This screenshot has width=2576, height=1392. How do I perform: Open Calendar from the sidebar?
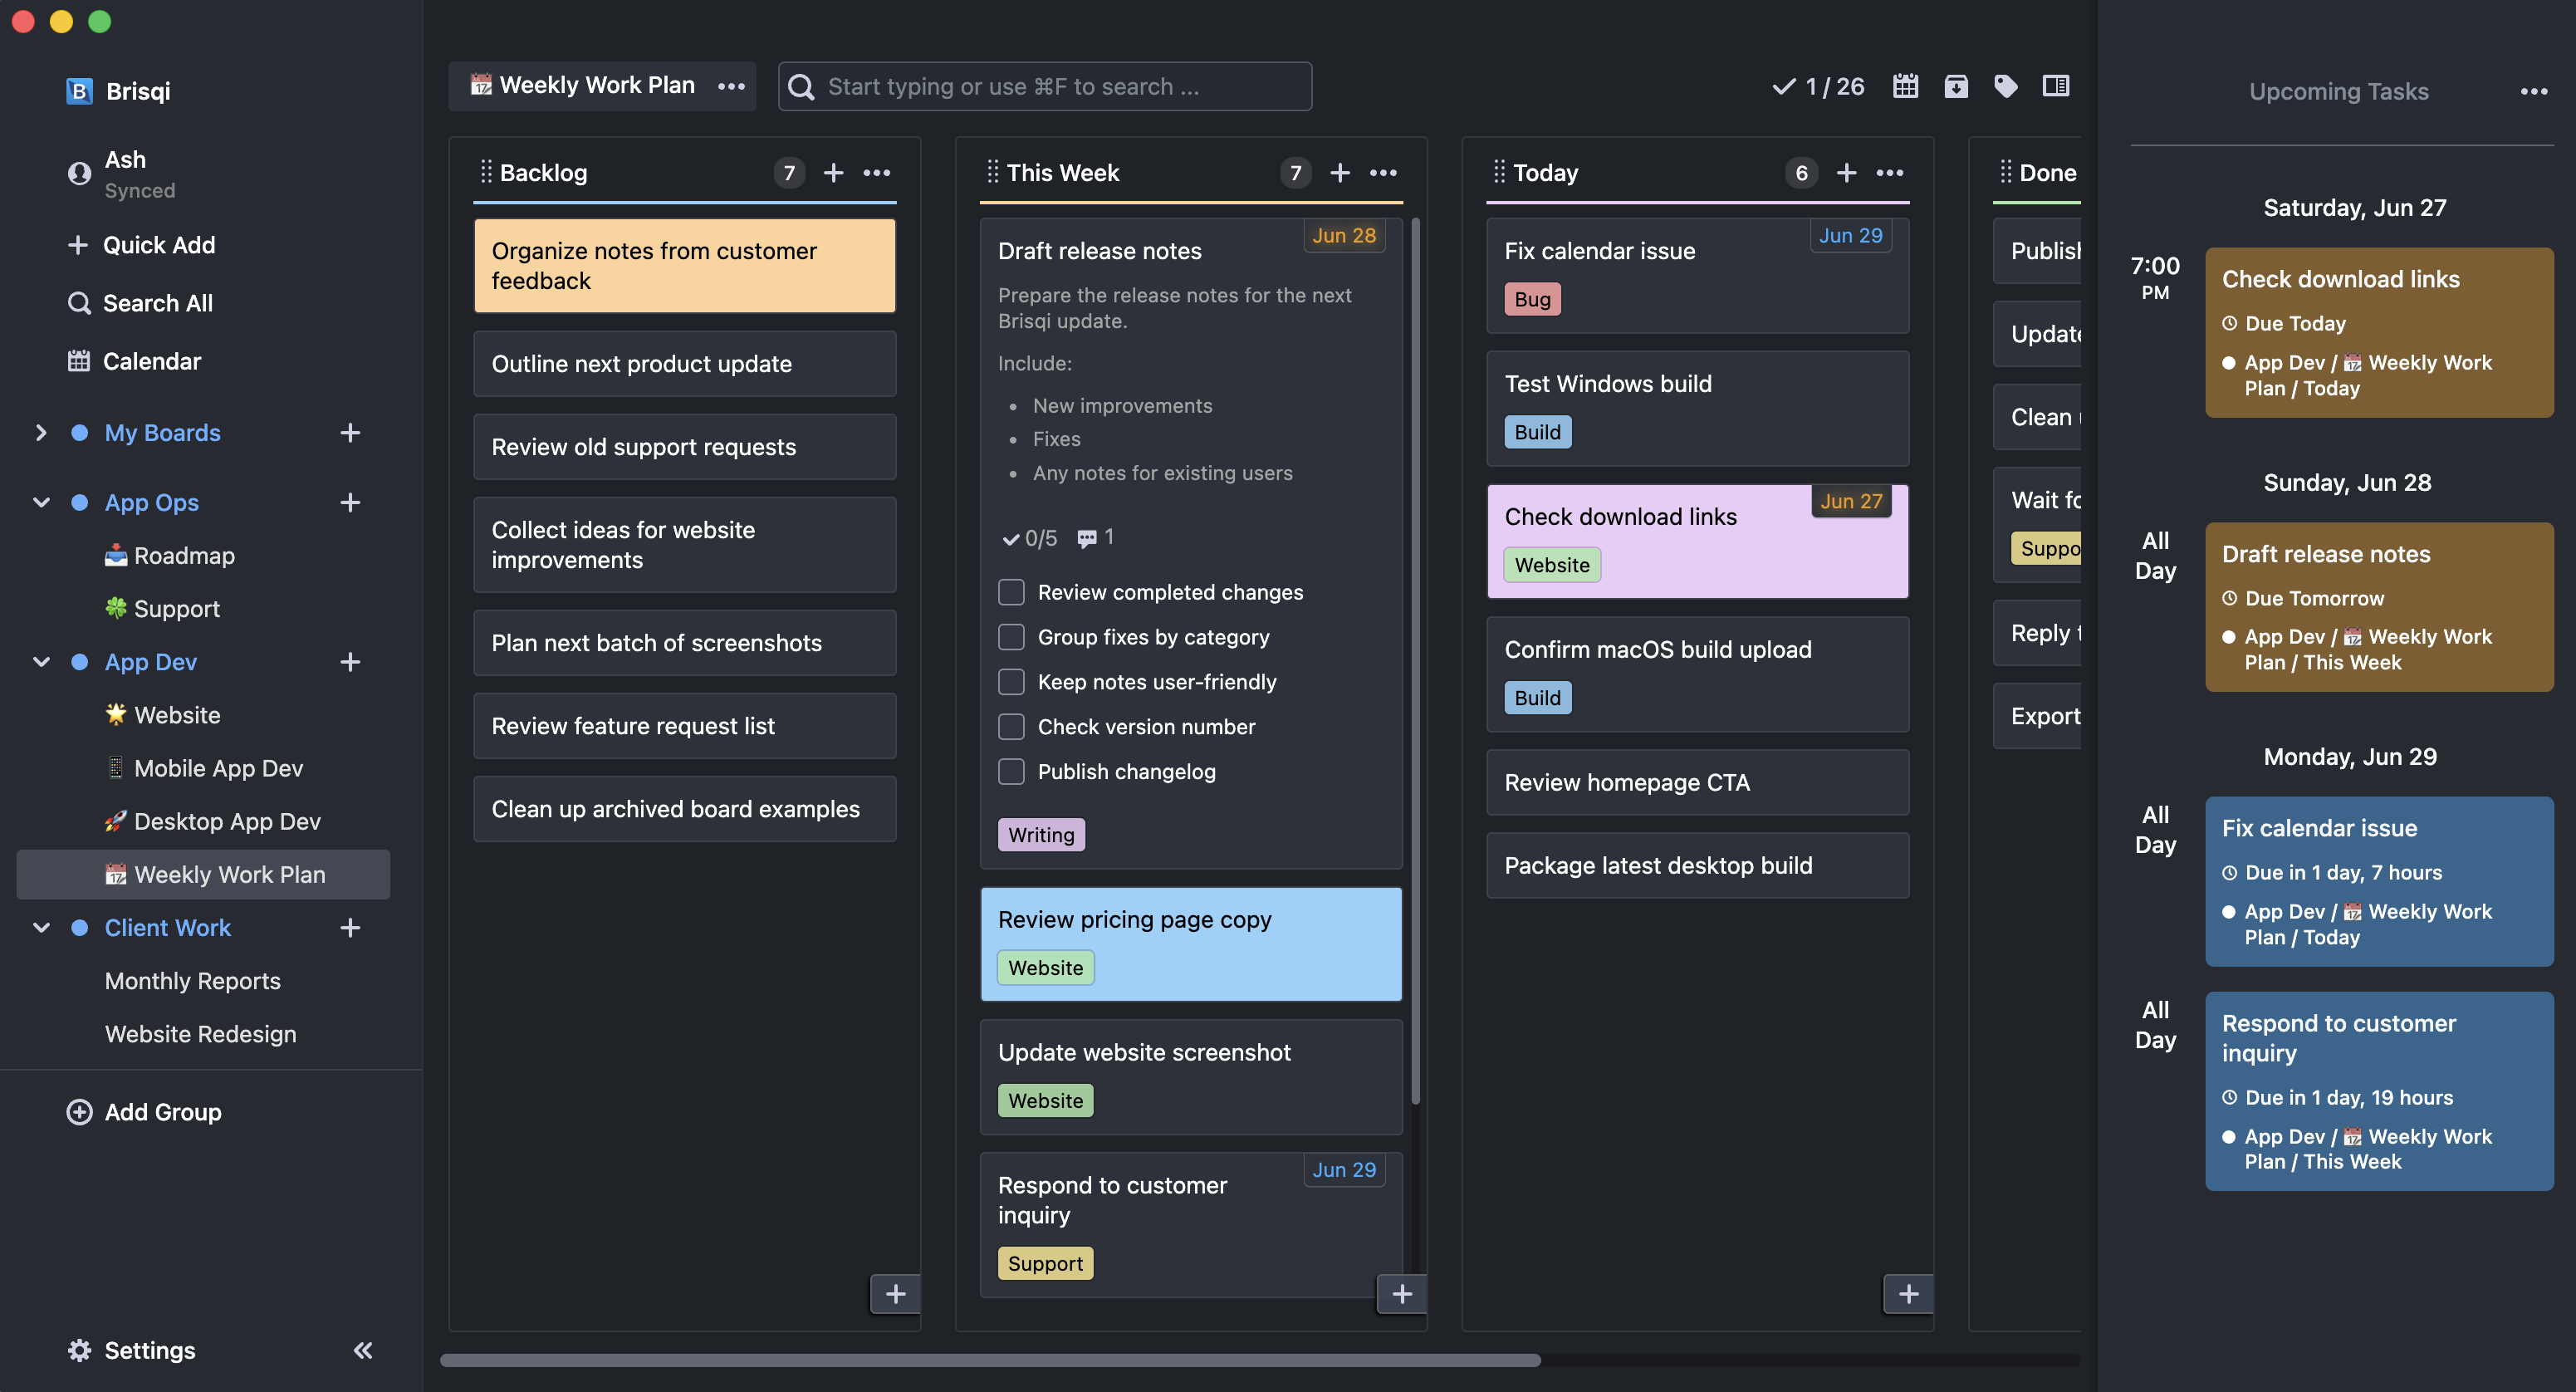point(134,361)
